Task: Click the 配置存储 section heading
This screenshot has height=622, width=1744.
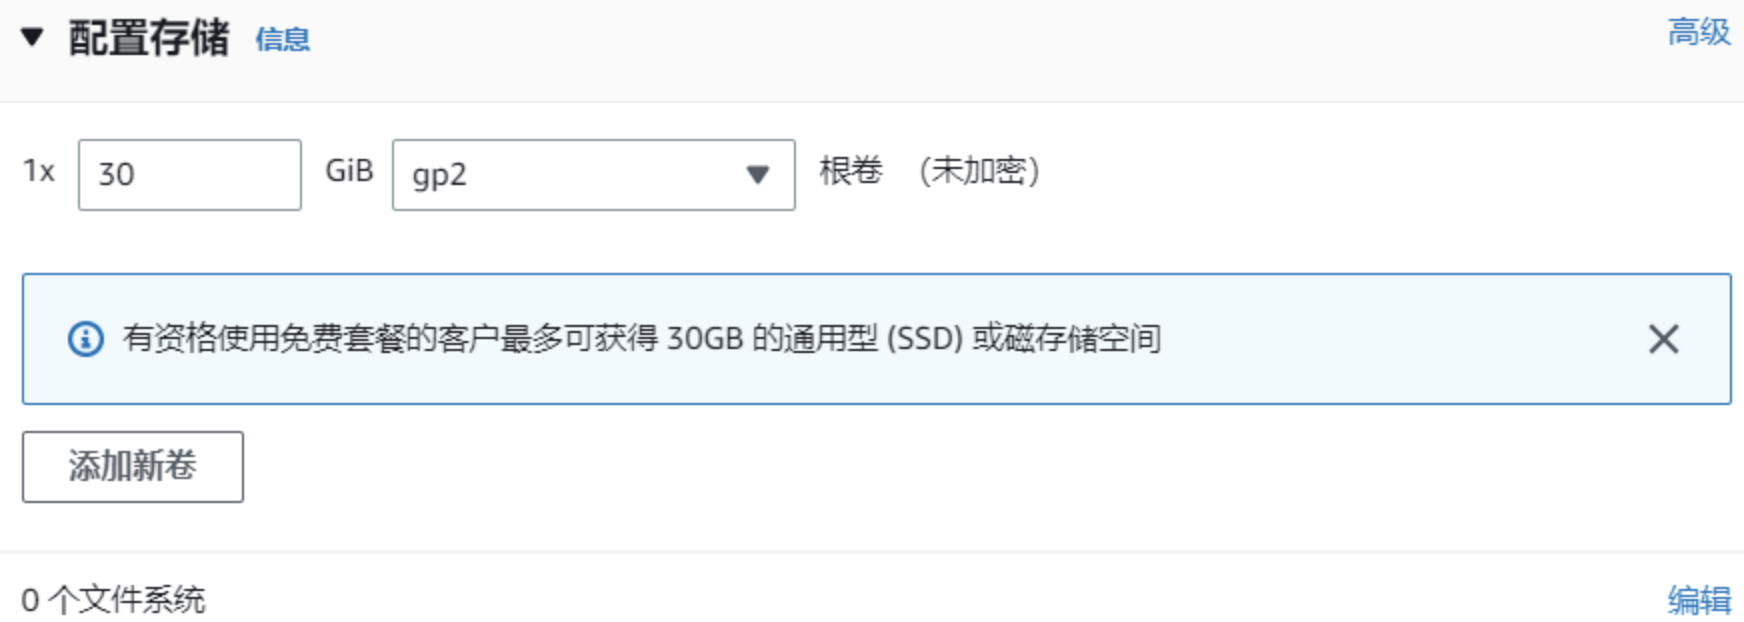Action: point(149,38)
